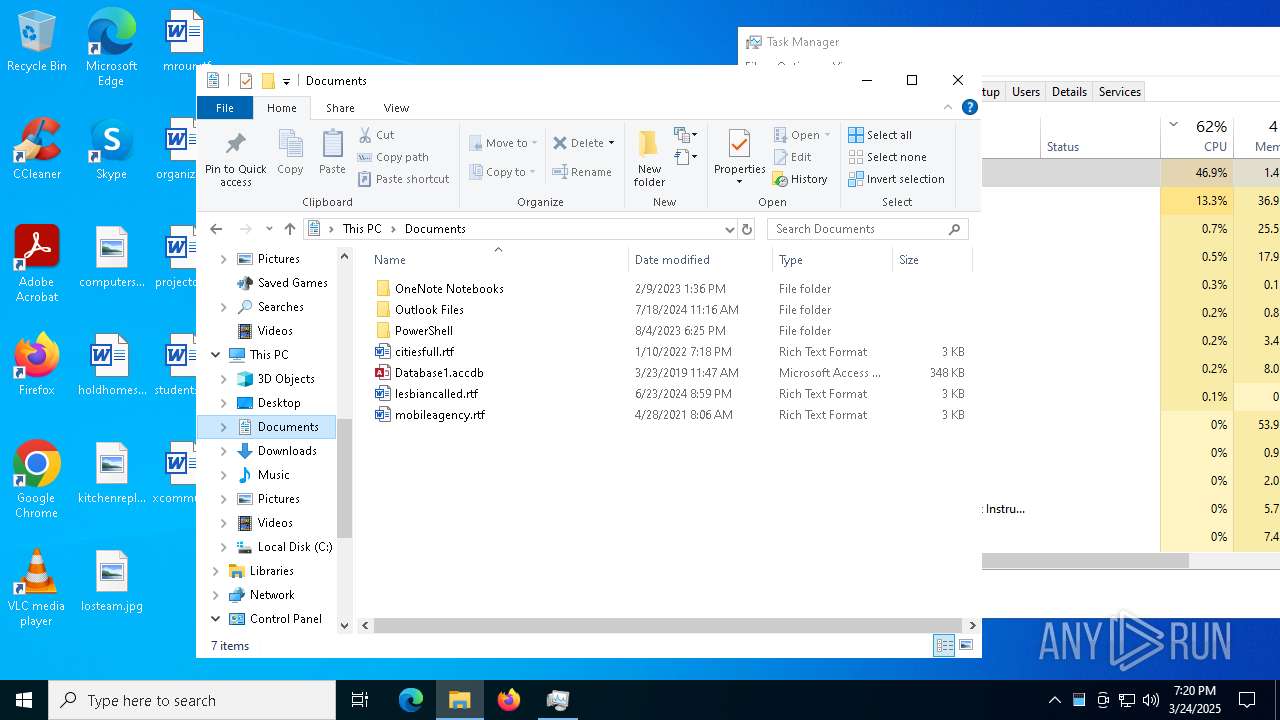Image resolution: width=1280 pixels, height=720 pixels.
Task: Go up one folder level arrow
Action: coord(290,229)
